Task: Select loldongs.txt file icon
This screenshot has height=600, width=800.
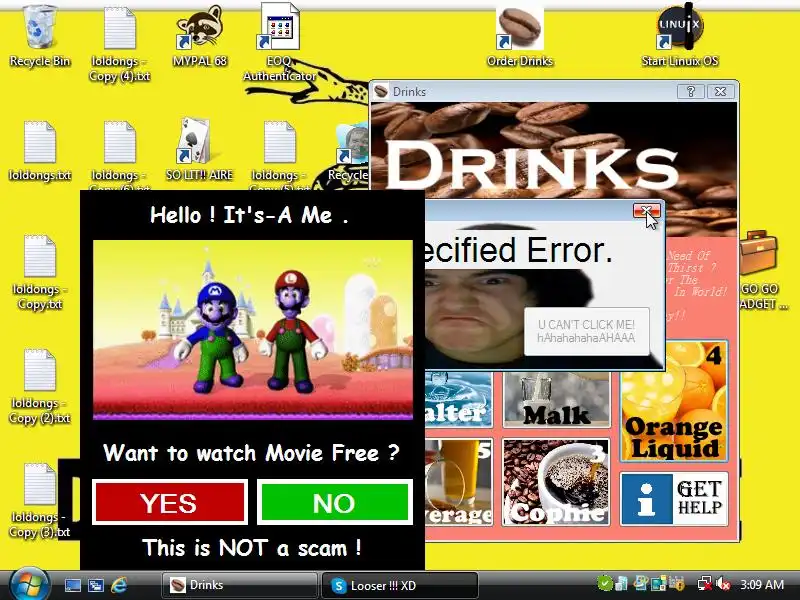Action: (39, 151)
